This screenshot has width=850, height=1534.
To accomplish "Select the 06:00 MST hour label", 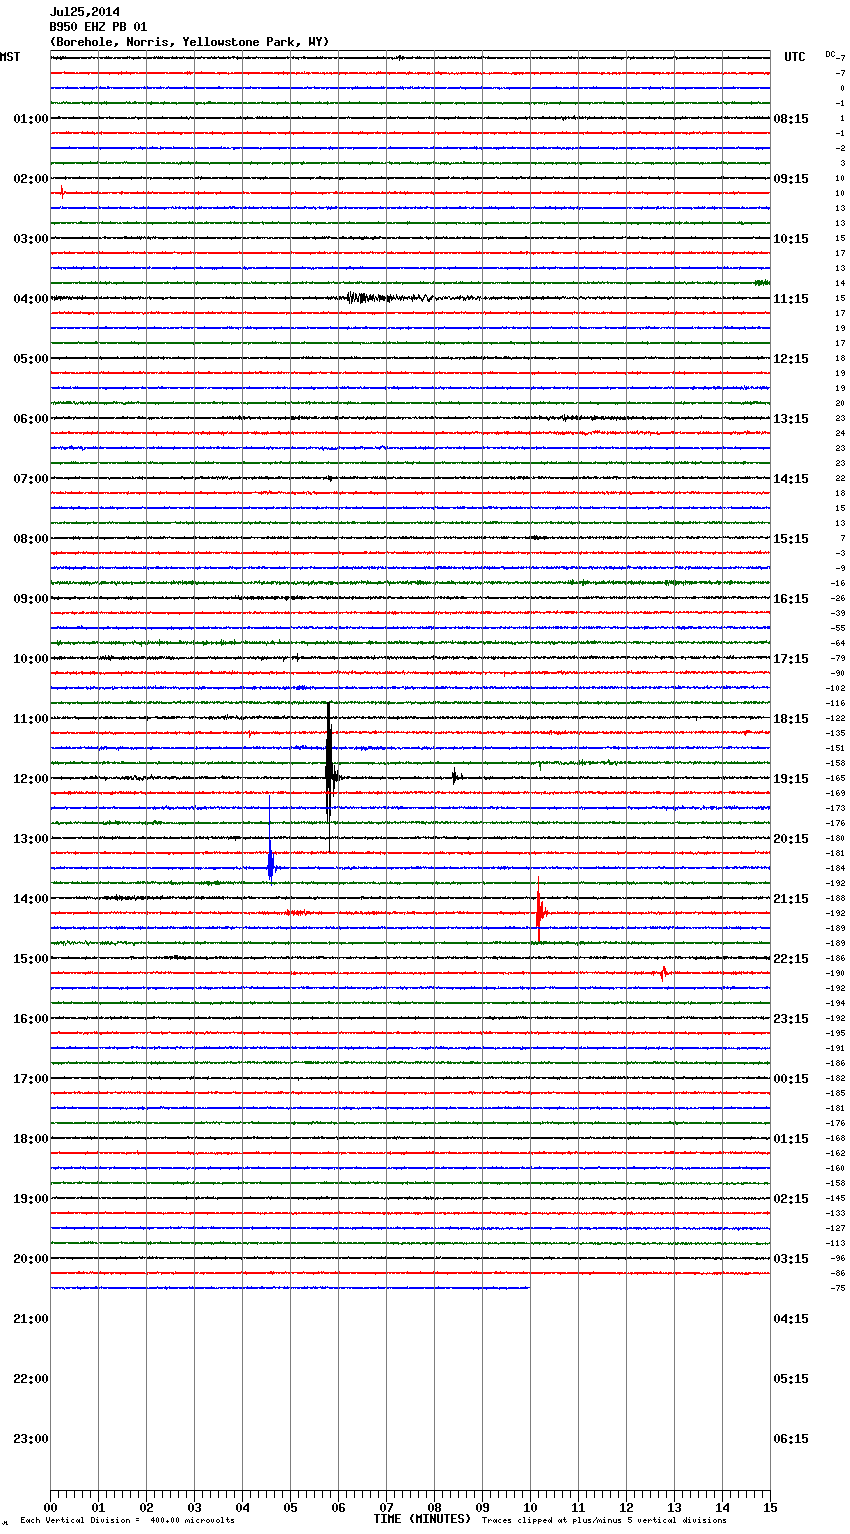I will 31,418.
